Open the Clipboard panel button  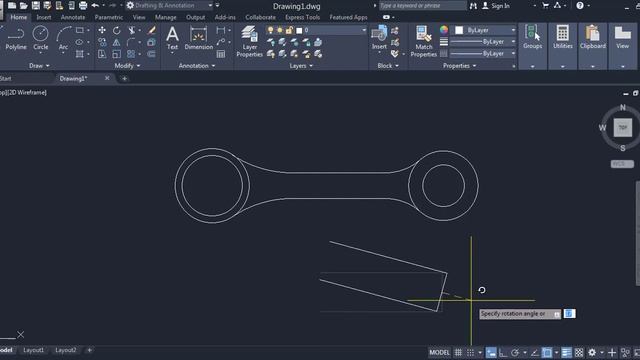click(x=593, y=46)
